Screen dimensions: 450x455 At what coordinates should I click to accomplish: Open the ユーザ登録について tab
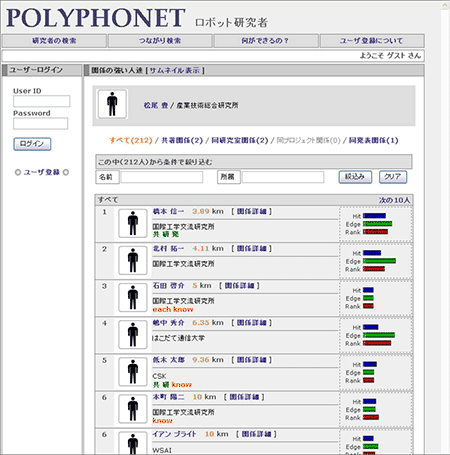[372, 41]
